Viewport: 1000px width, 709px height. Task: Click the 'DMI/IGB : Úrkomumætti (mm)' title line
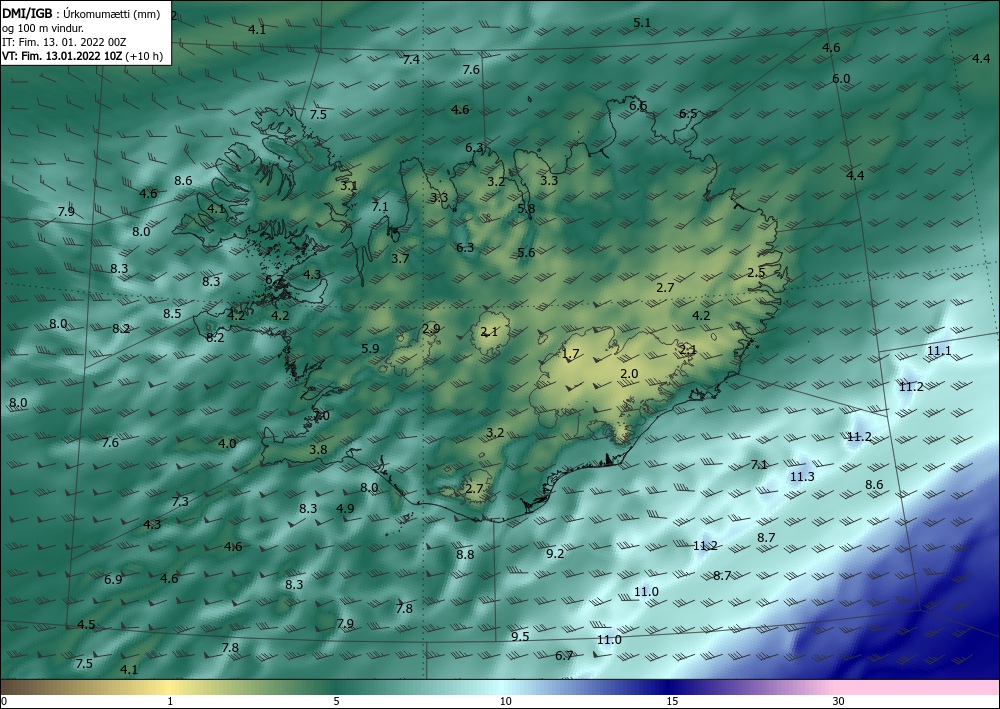click(x=81, y=15)
